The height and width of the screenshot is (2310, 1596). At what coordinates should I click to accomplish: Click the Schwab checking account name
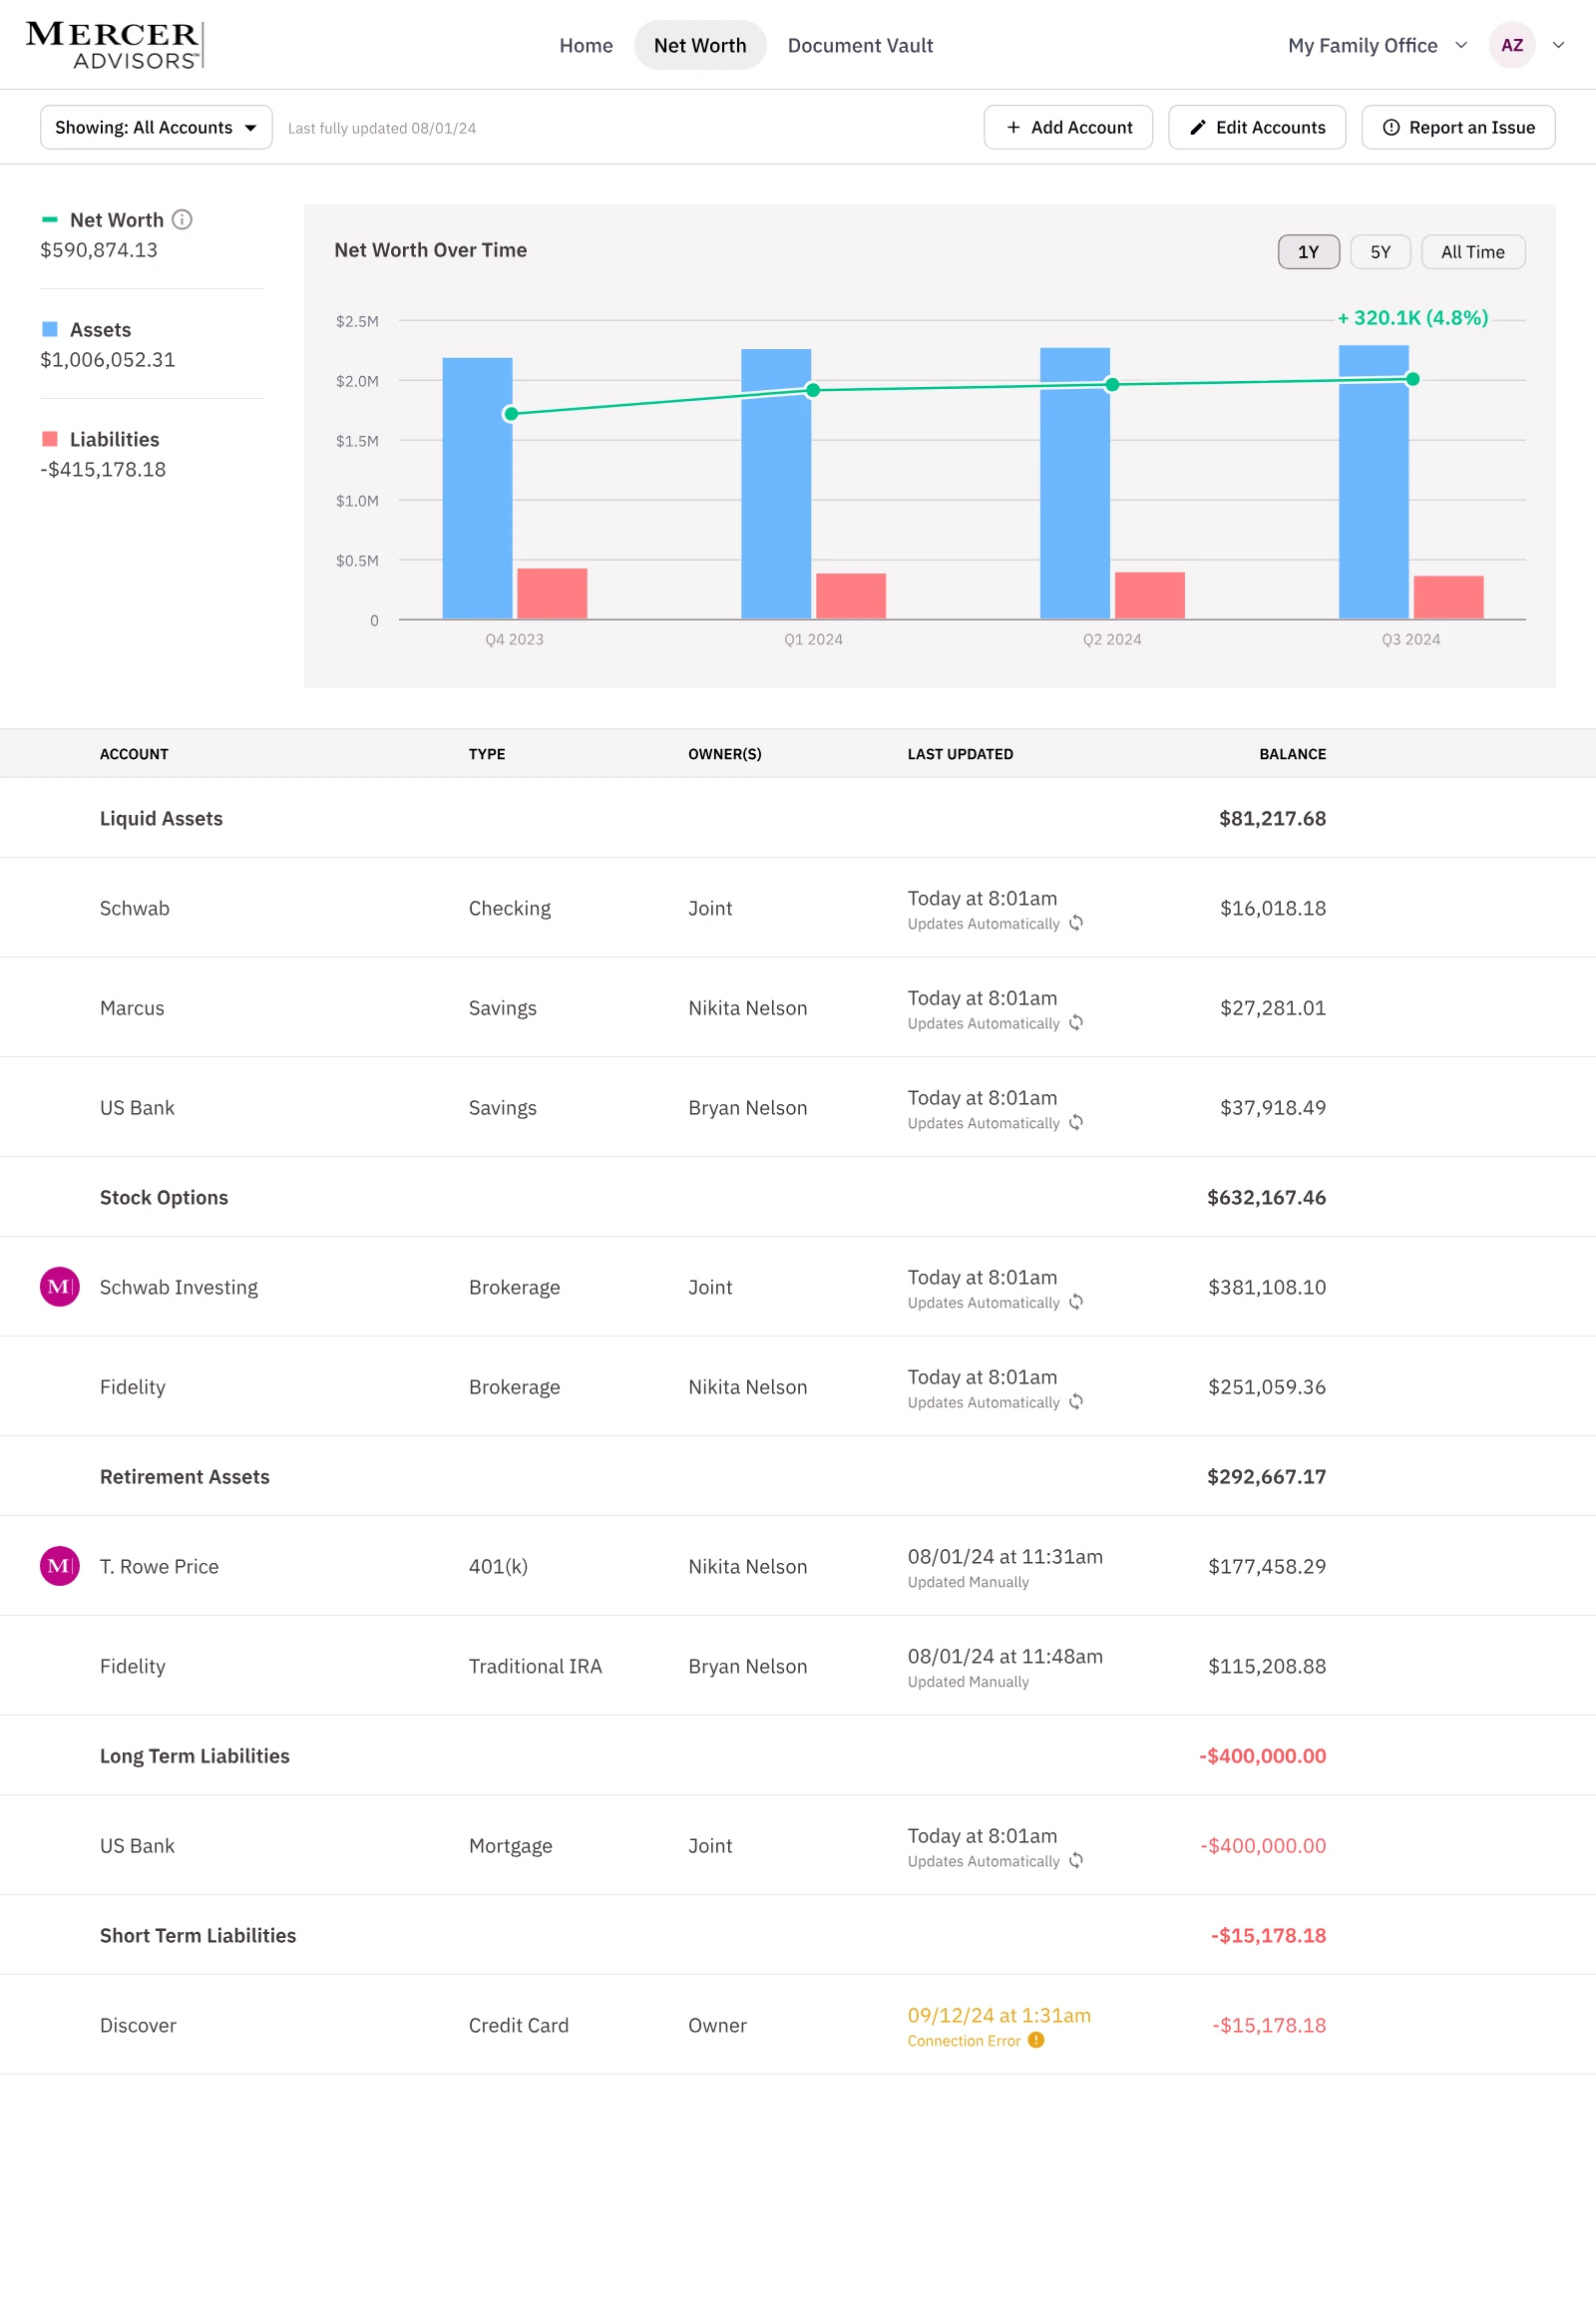[x=134, y=908]
